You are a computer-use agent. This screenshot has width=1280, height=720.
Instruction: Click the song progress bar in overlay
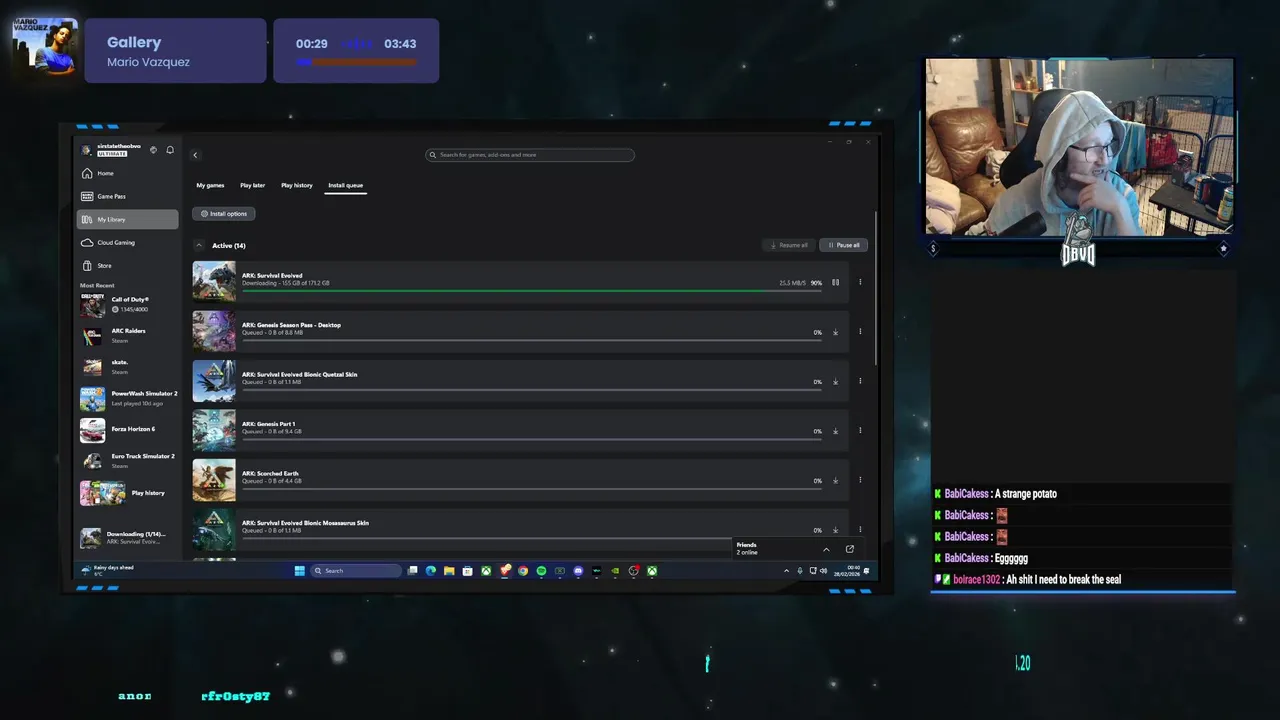[356, 62]
